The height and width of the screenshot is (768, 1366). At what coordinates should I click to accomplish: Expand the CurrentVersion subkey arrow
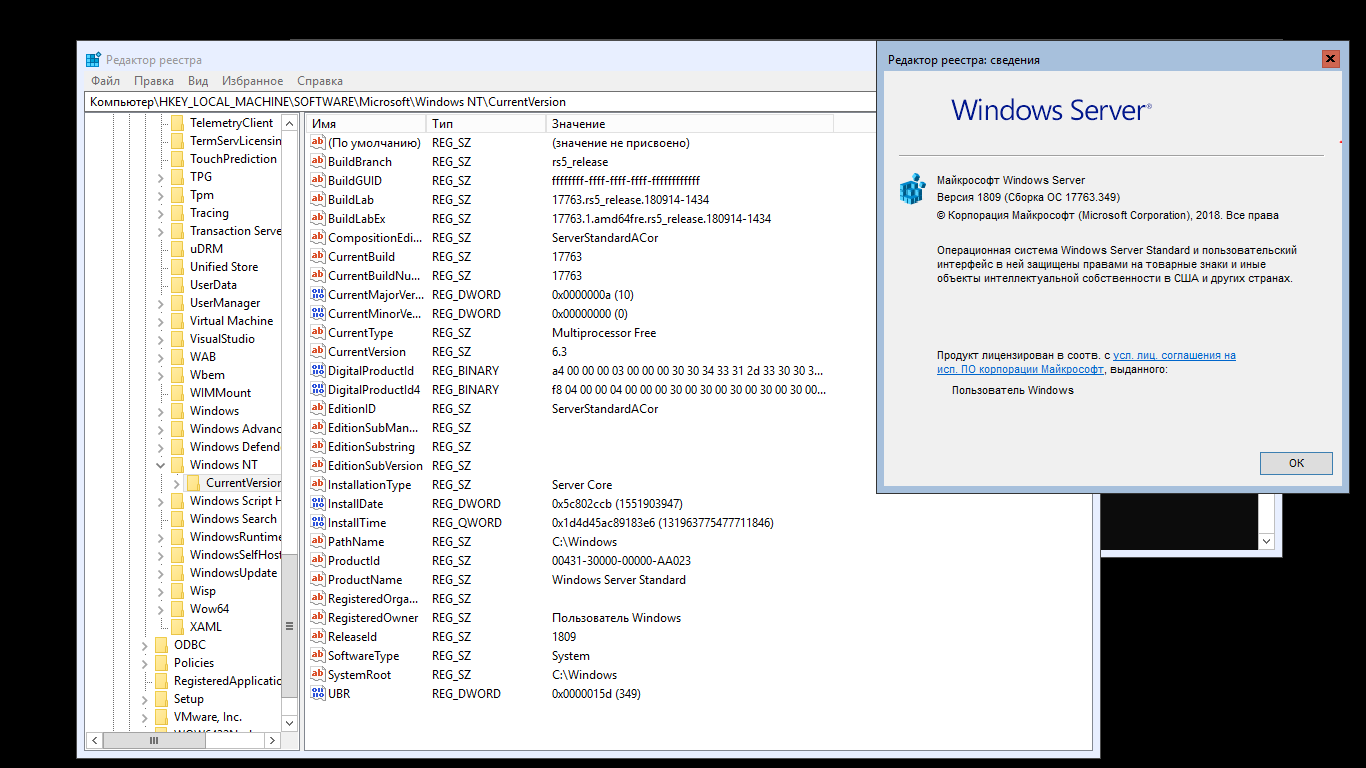(x=177, y=483)
